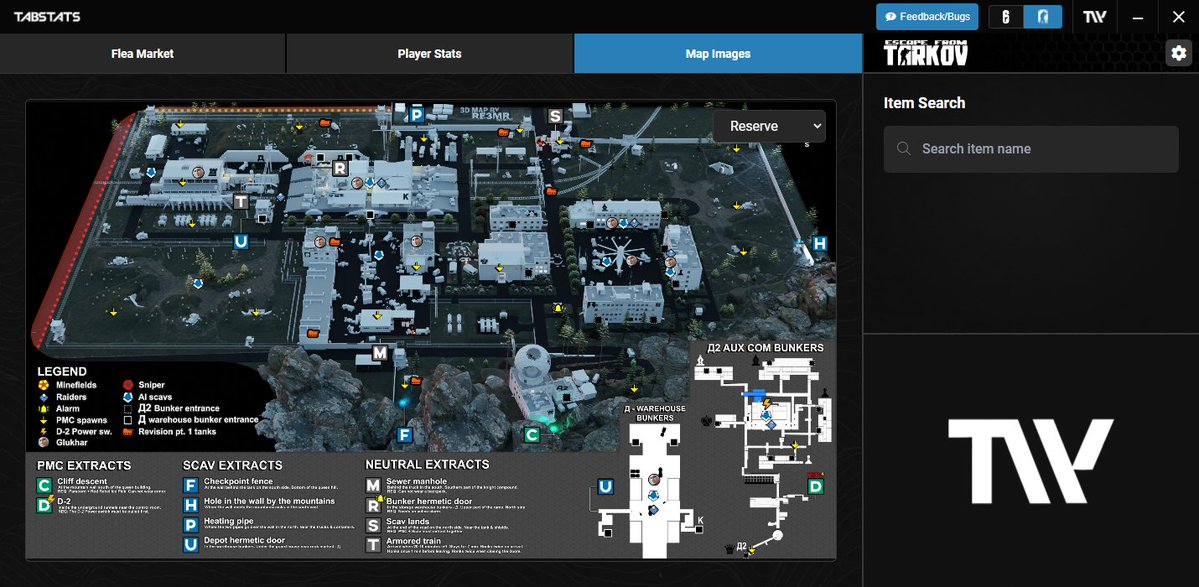Click the S icon beside Scav lands
The image size is (1199, 587).
(373, 524)
